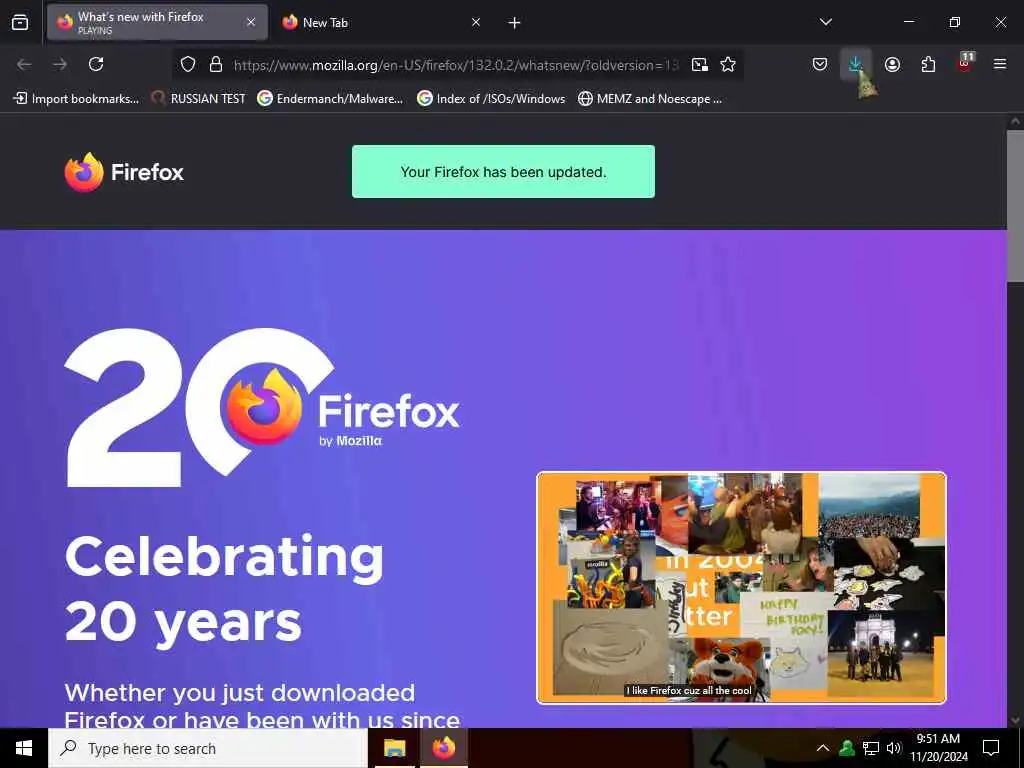Open the Extensions puzzle-piece menu
1024x768 pixels.
tap(929, 64)
